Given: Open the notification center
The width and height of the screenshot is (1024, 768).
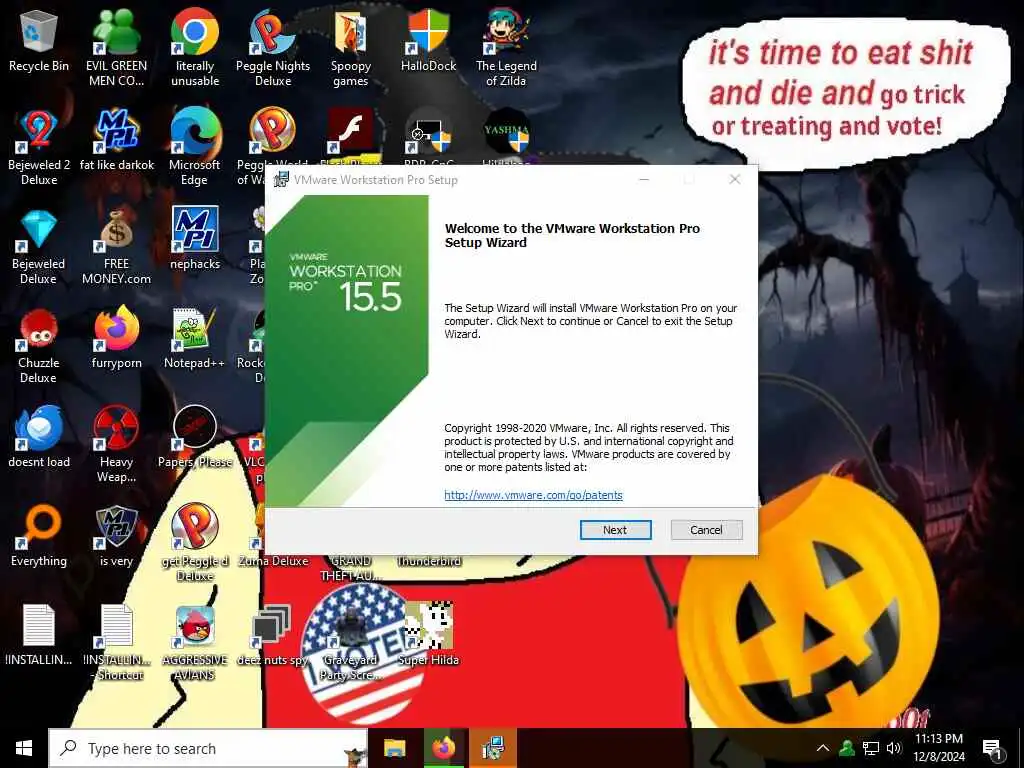Looking at the screenshot, I should (993, 748).
